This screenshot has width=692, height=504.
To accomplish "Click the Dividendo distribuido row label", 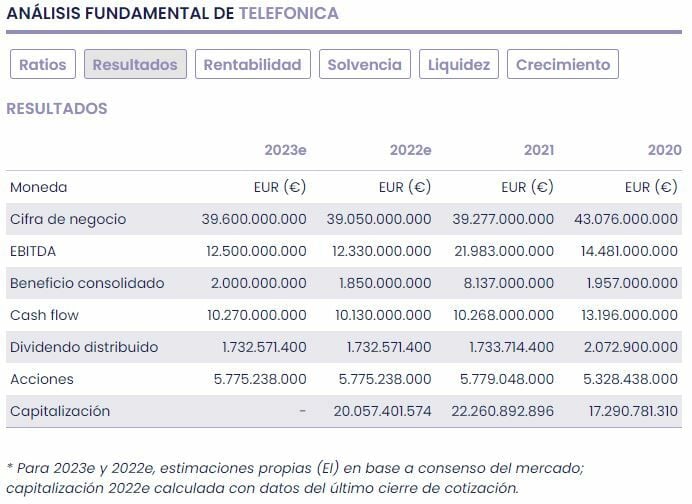I will click(x=84, y=347).
